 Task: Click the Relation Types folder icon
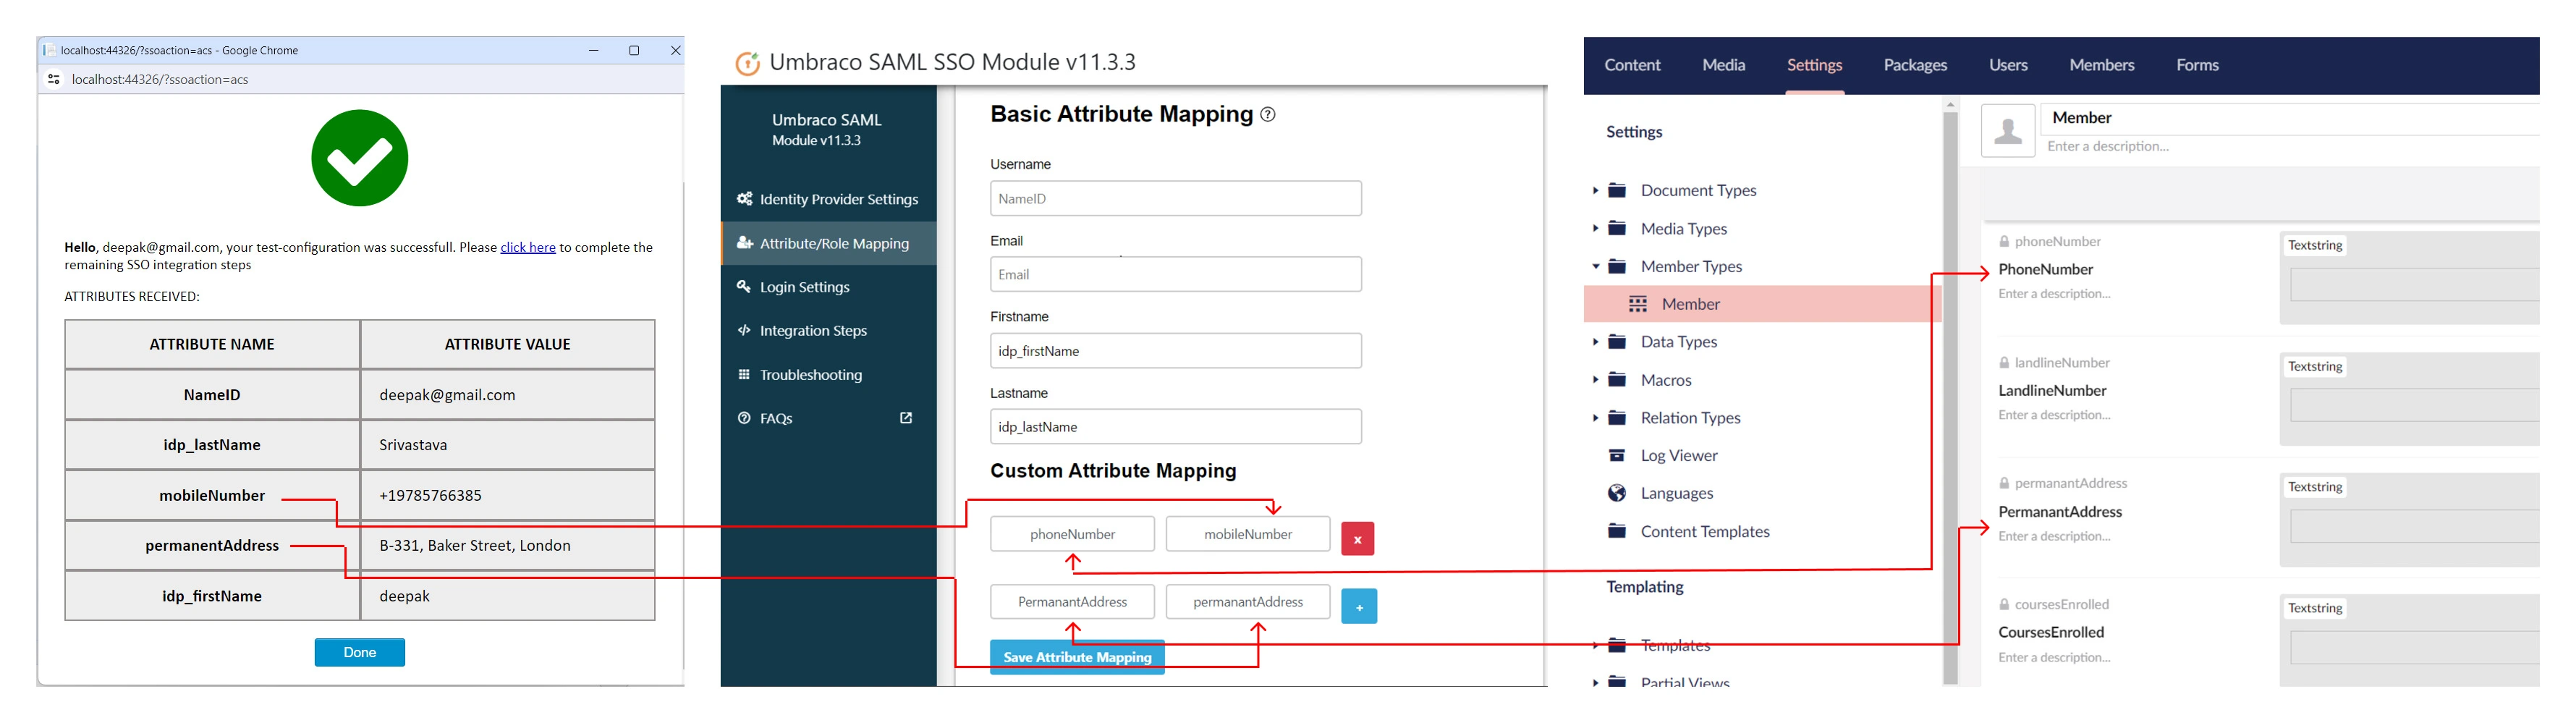click(x=1616, y=418)
